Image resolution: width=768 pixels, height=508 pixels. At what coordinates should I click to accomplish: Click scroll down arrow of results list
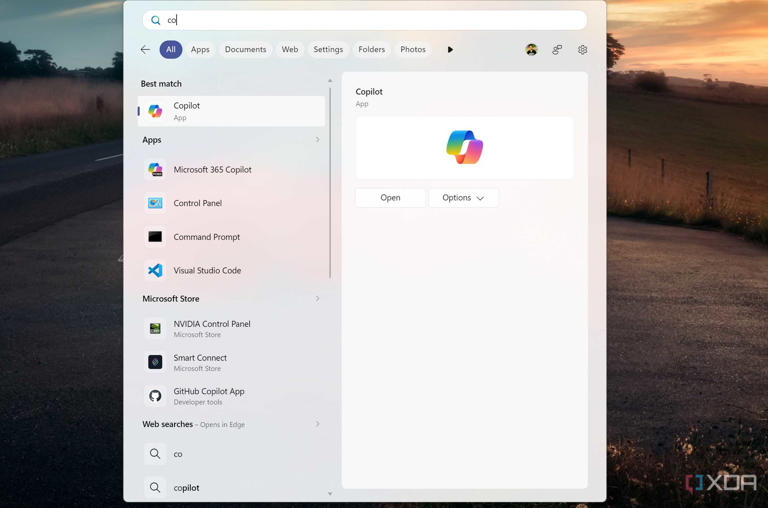330,493
